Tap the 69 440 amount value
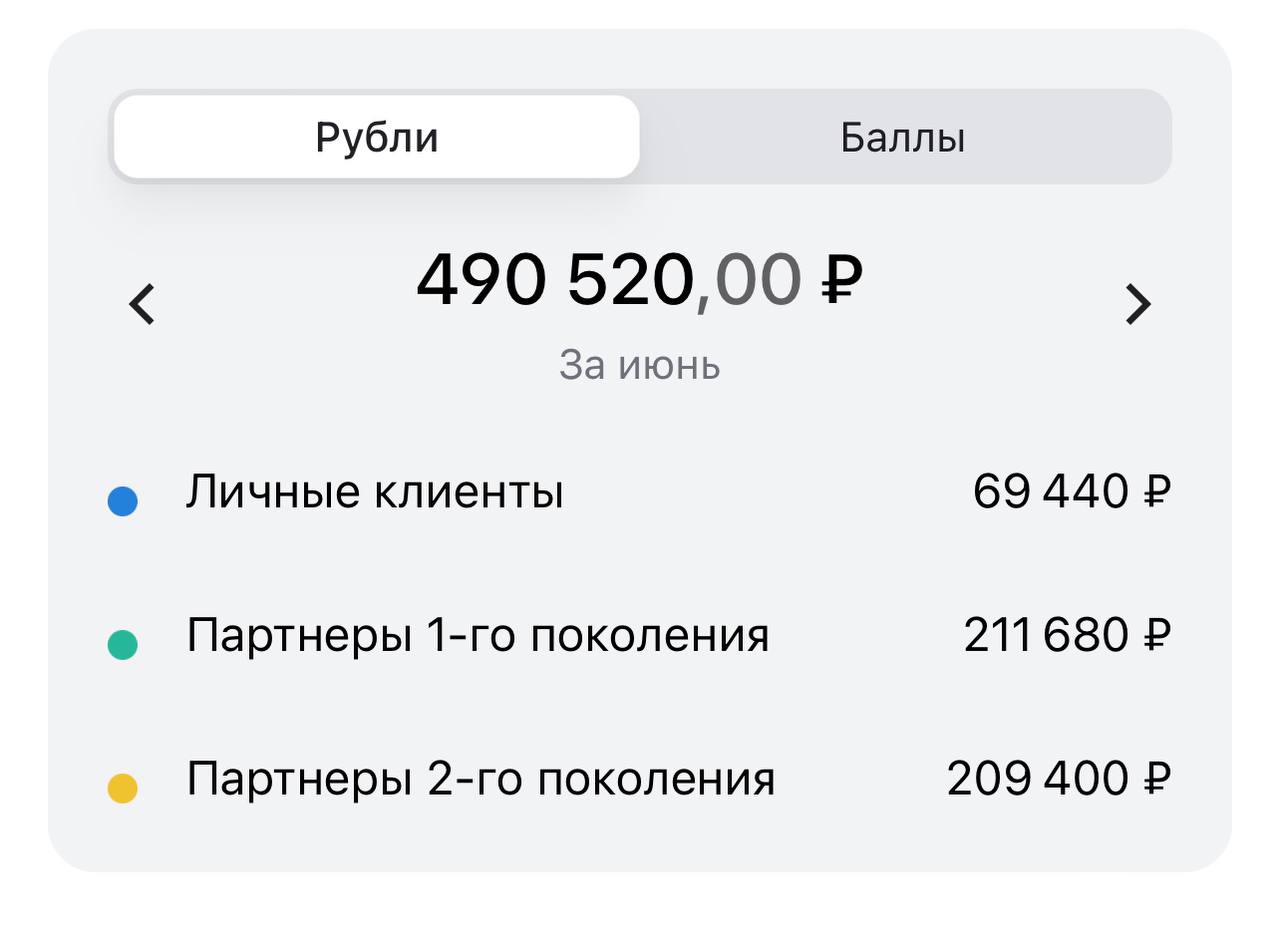 [1050, 492]
